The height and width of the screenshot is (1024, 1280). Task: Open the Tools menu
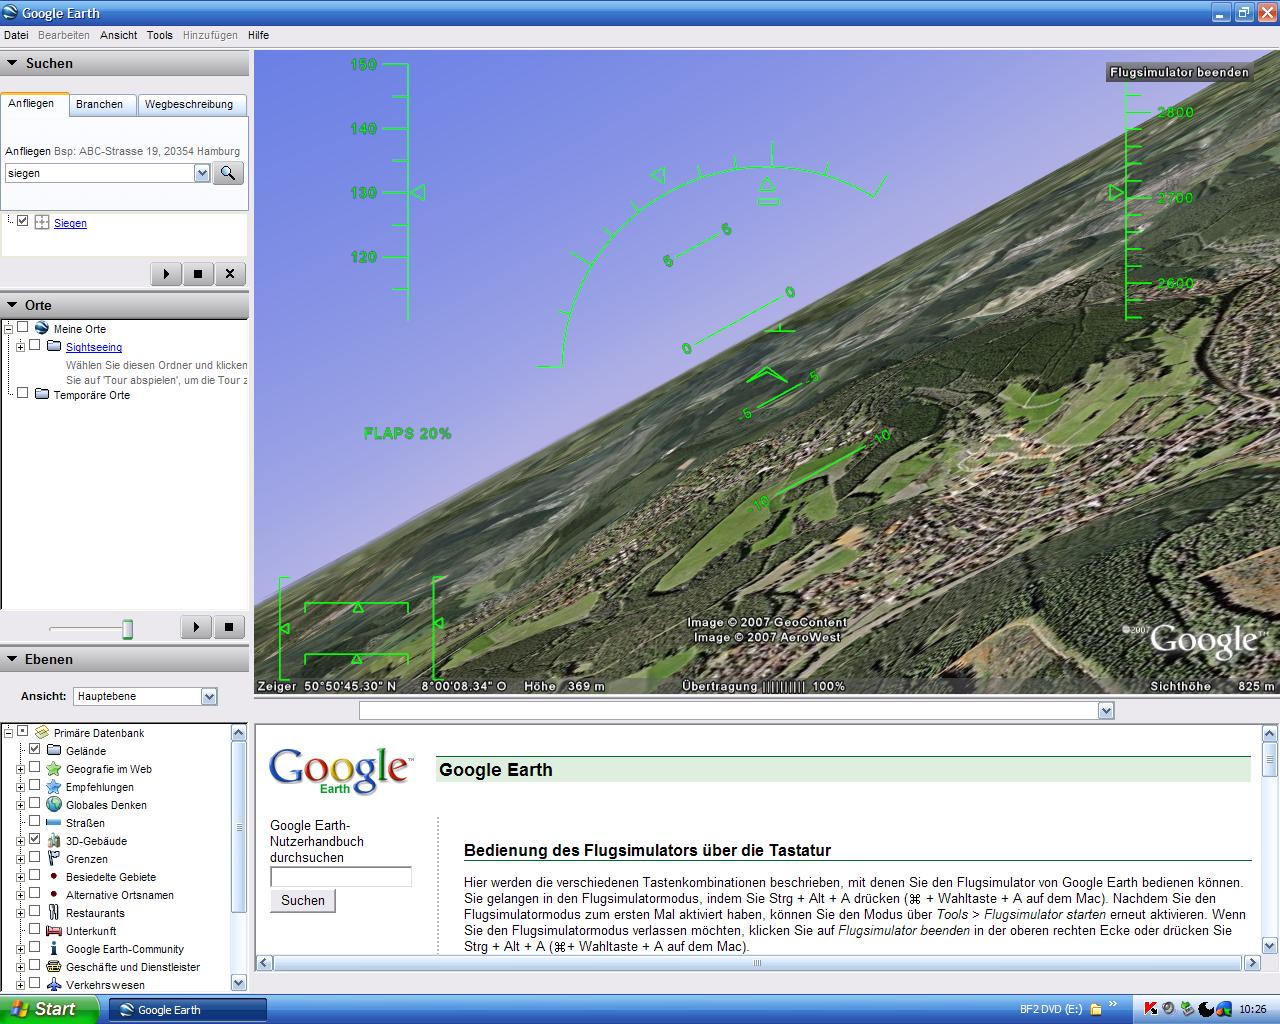pos(160,35)
